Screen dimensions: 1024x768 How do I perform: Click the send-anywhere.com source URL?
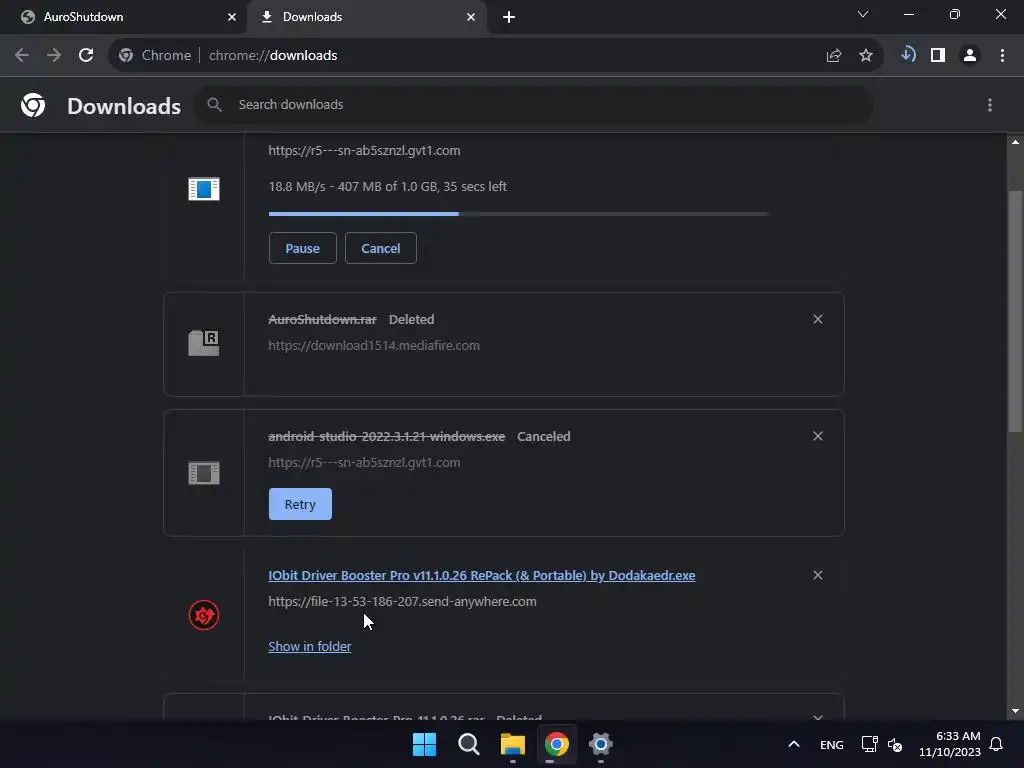click(x=402, y=601)
